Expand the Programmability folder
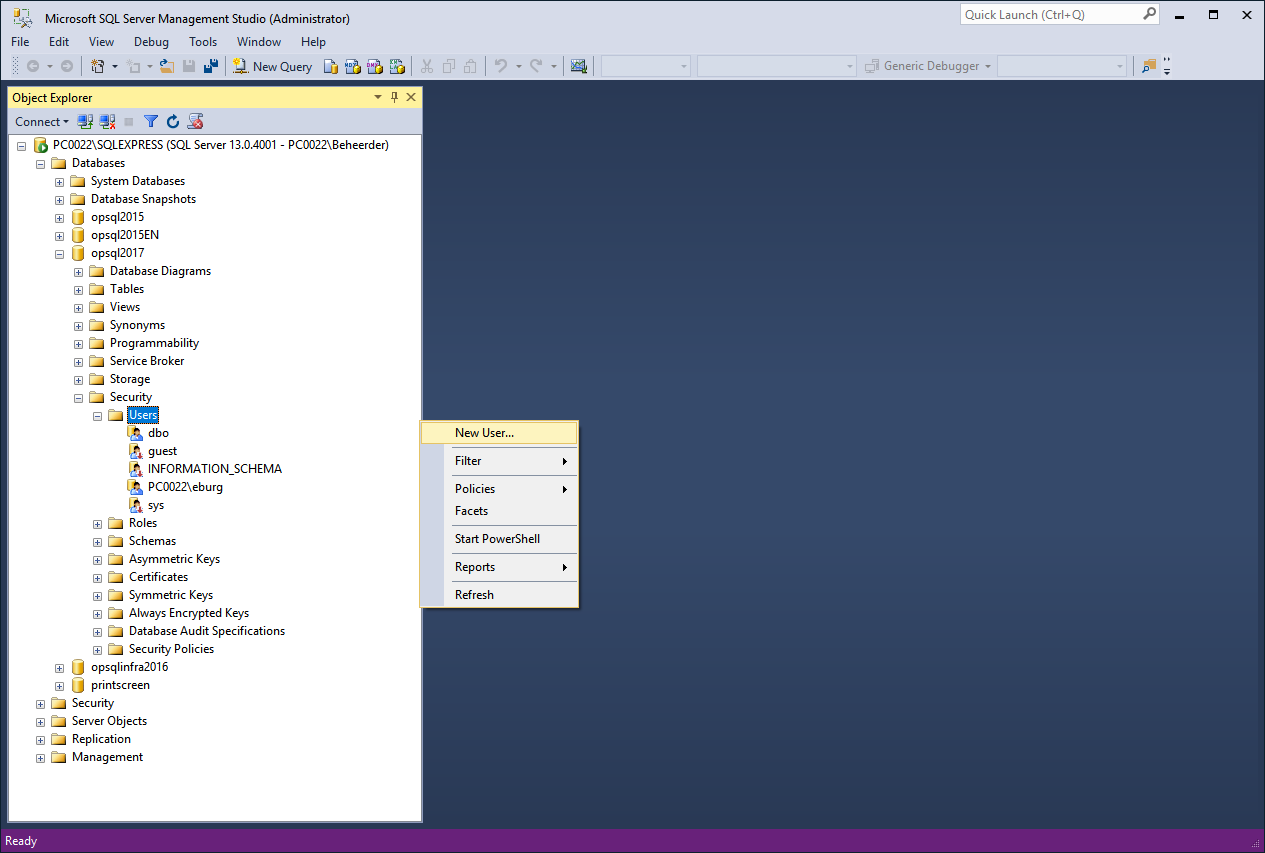The height and width of the screenshot is (853, 1265). tap(79, 344)
